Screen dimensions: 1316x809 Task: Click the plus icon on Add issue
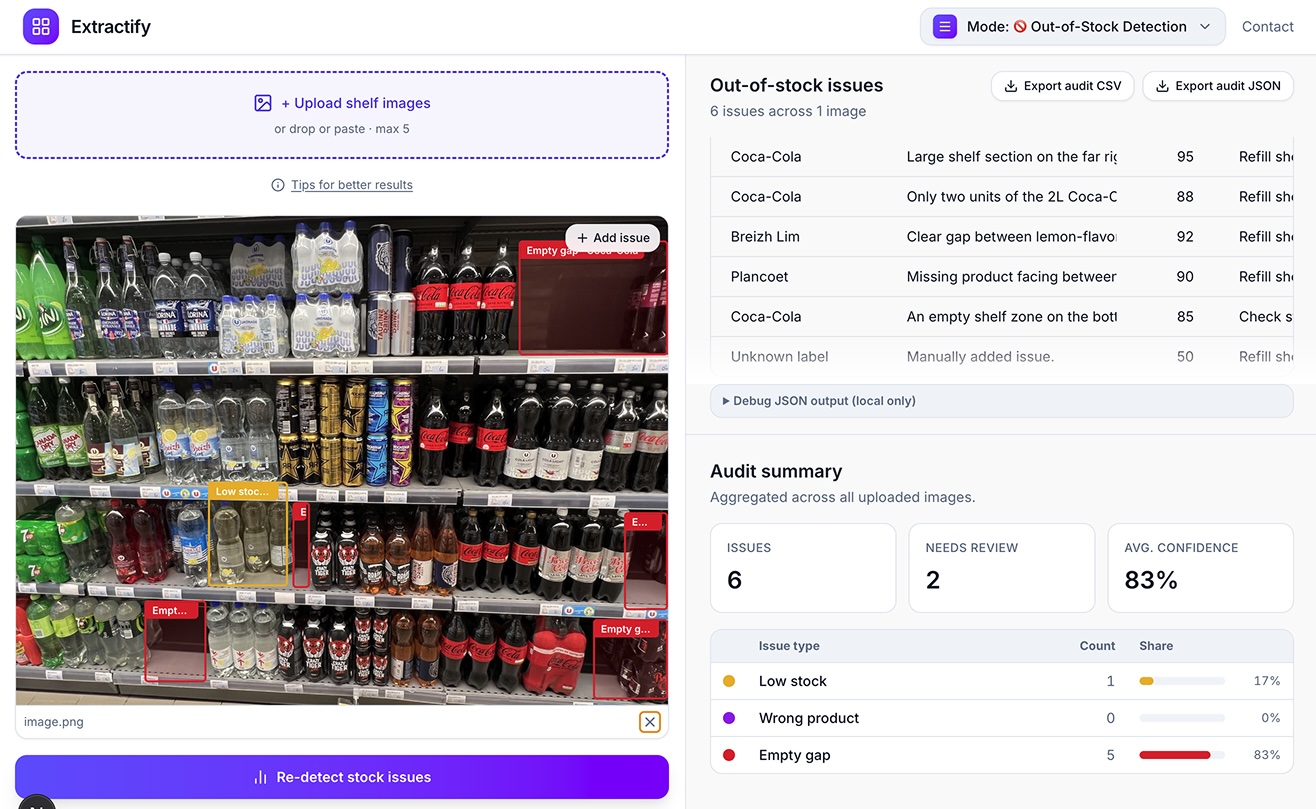pos(582,238)
